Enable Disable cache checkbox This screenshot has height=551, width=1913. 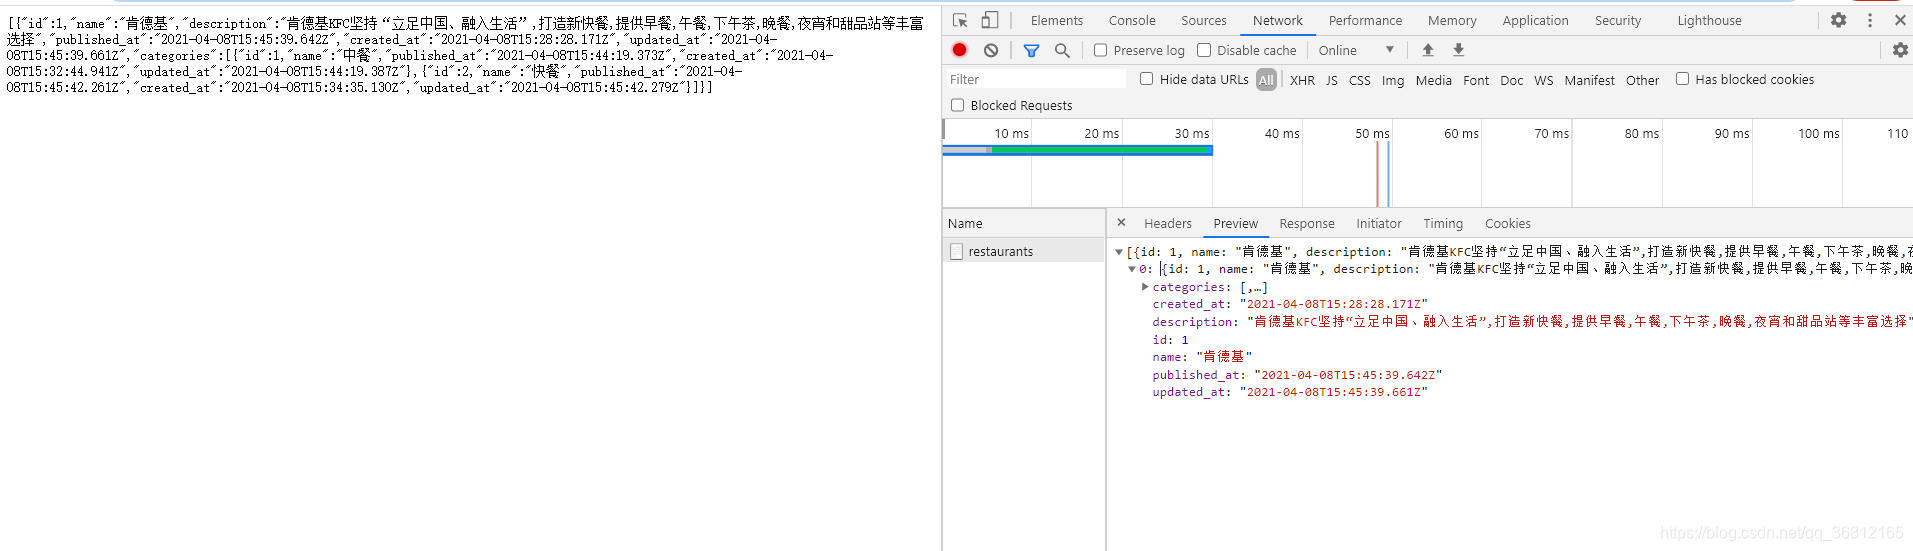(1204, 50)
